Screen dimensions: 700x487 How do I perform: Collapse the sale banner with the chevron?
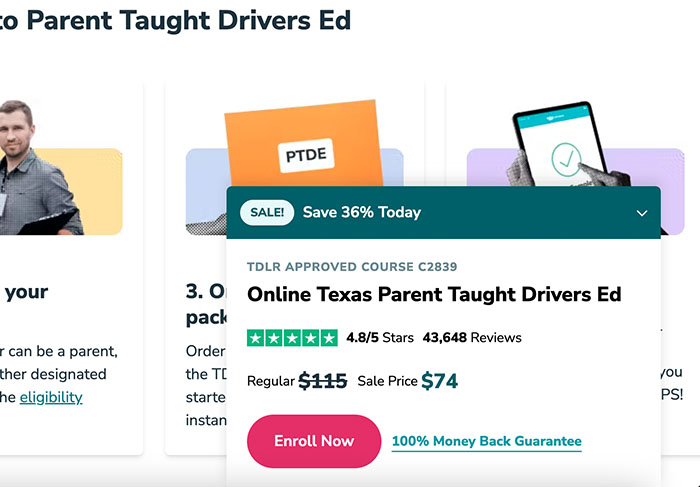pos(642,213)
